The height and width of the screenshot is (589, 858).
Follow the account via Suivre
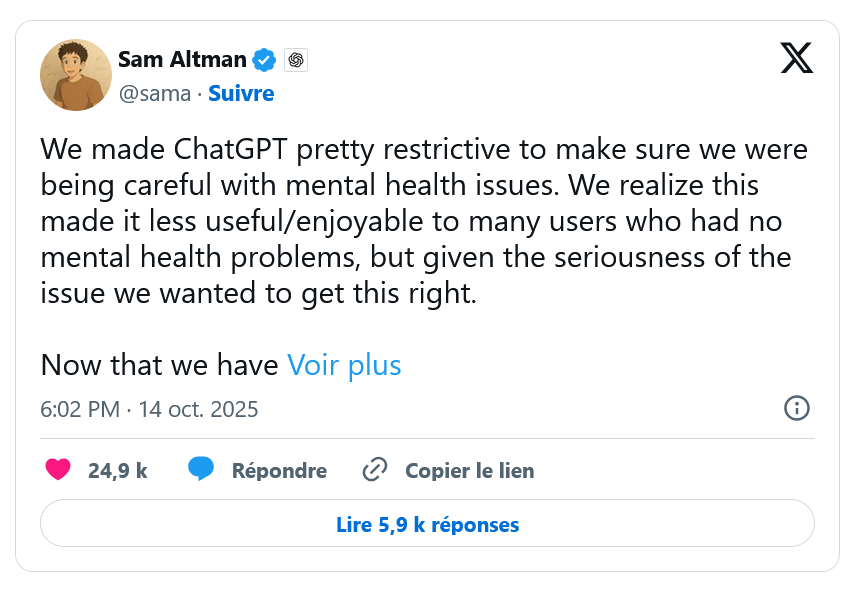click(241, 94)
